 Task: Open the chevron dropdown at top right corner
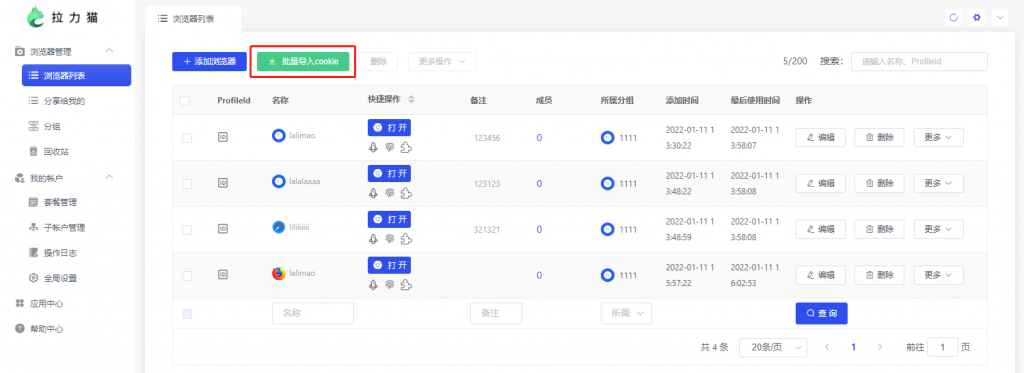[x=1000, y=18]
